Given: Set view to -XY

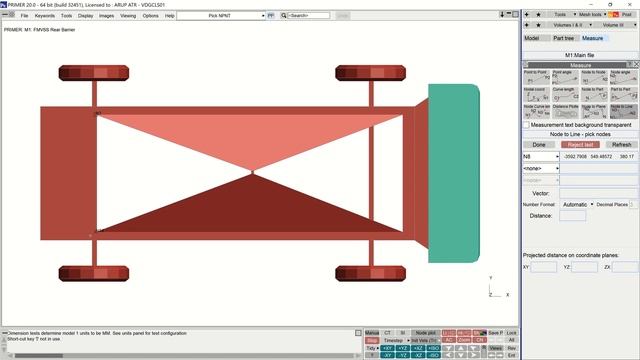Looking at the screenshot, I should [387, 355].
